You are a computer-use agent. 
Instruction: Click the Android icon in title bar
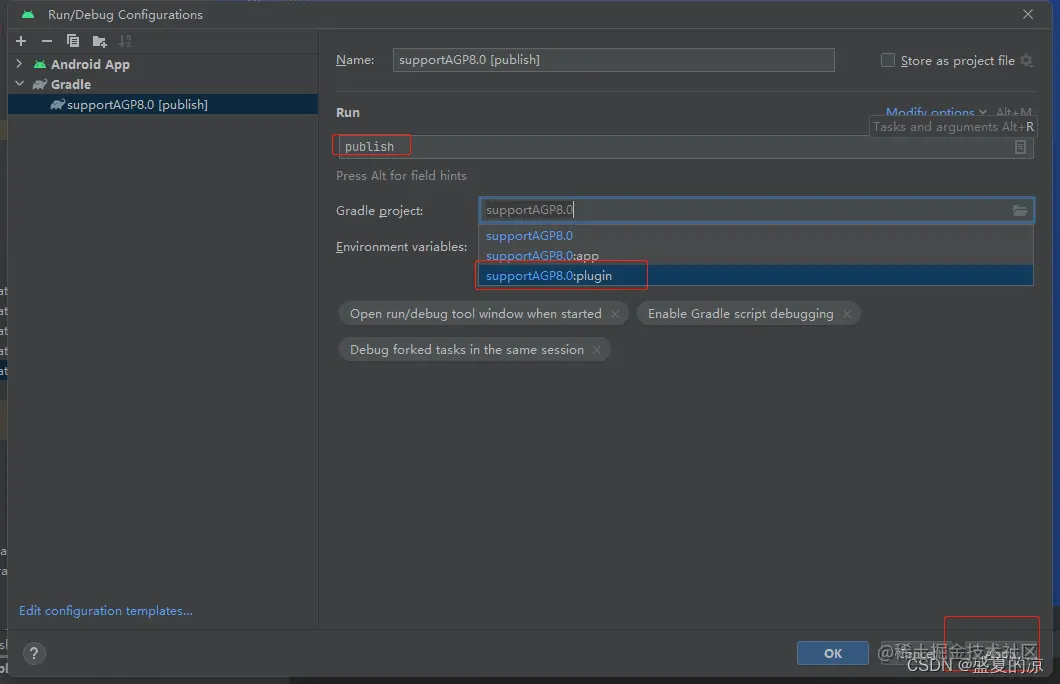28,14
